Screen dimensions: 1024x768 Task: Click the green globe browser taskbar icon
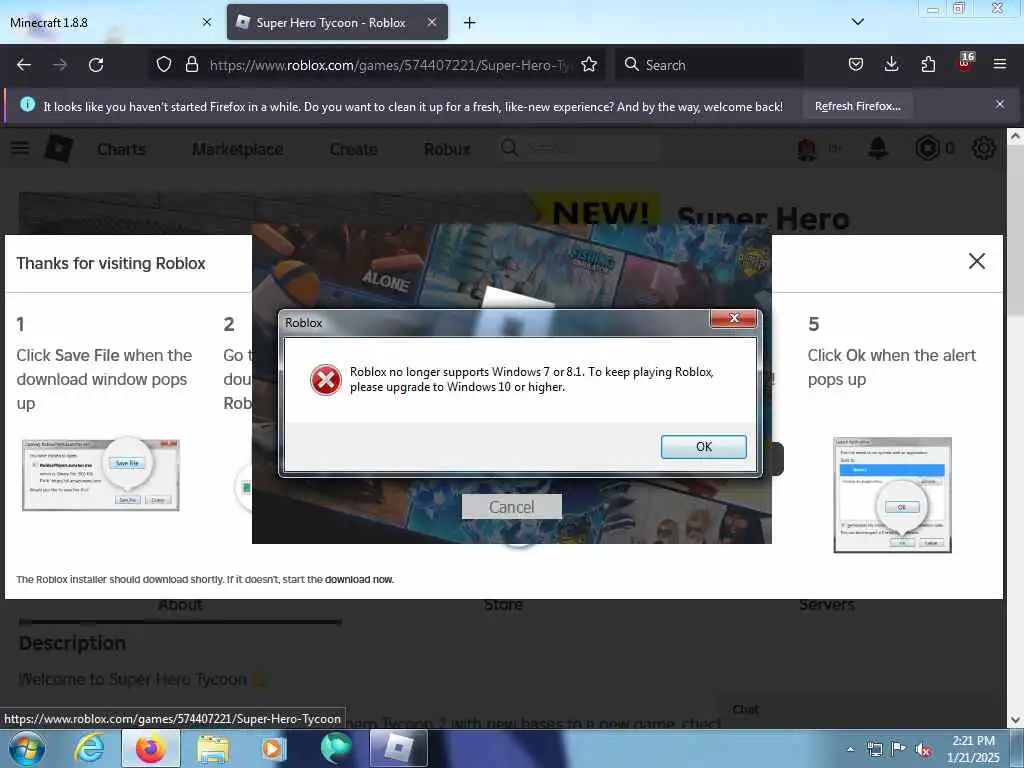(x=336, y=748)
